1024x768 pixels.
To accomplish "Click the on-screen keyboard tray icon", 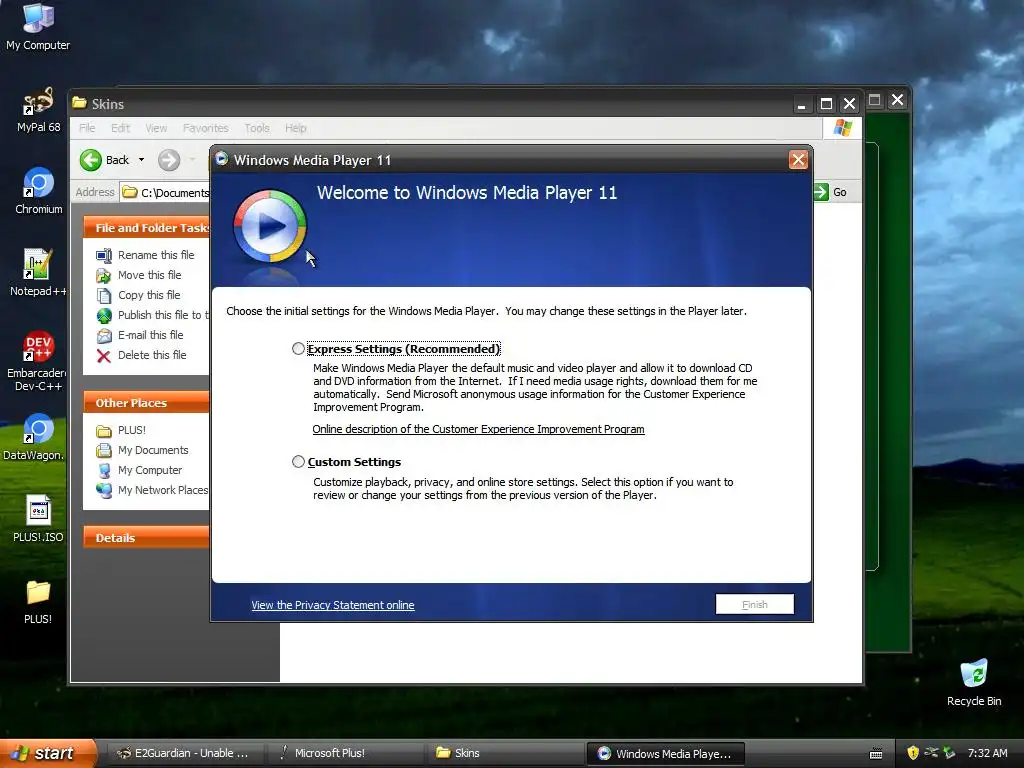I will tap(876, 754).
